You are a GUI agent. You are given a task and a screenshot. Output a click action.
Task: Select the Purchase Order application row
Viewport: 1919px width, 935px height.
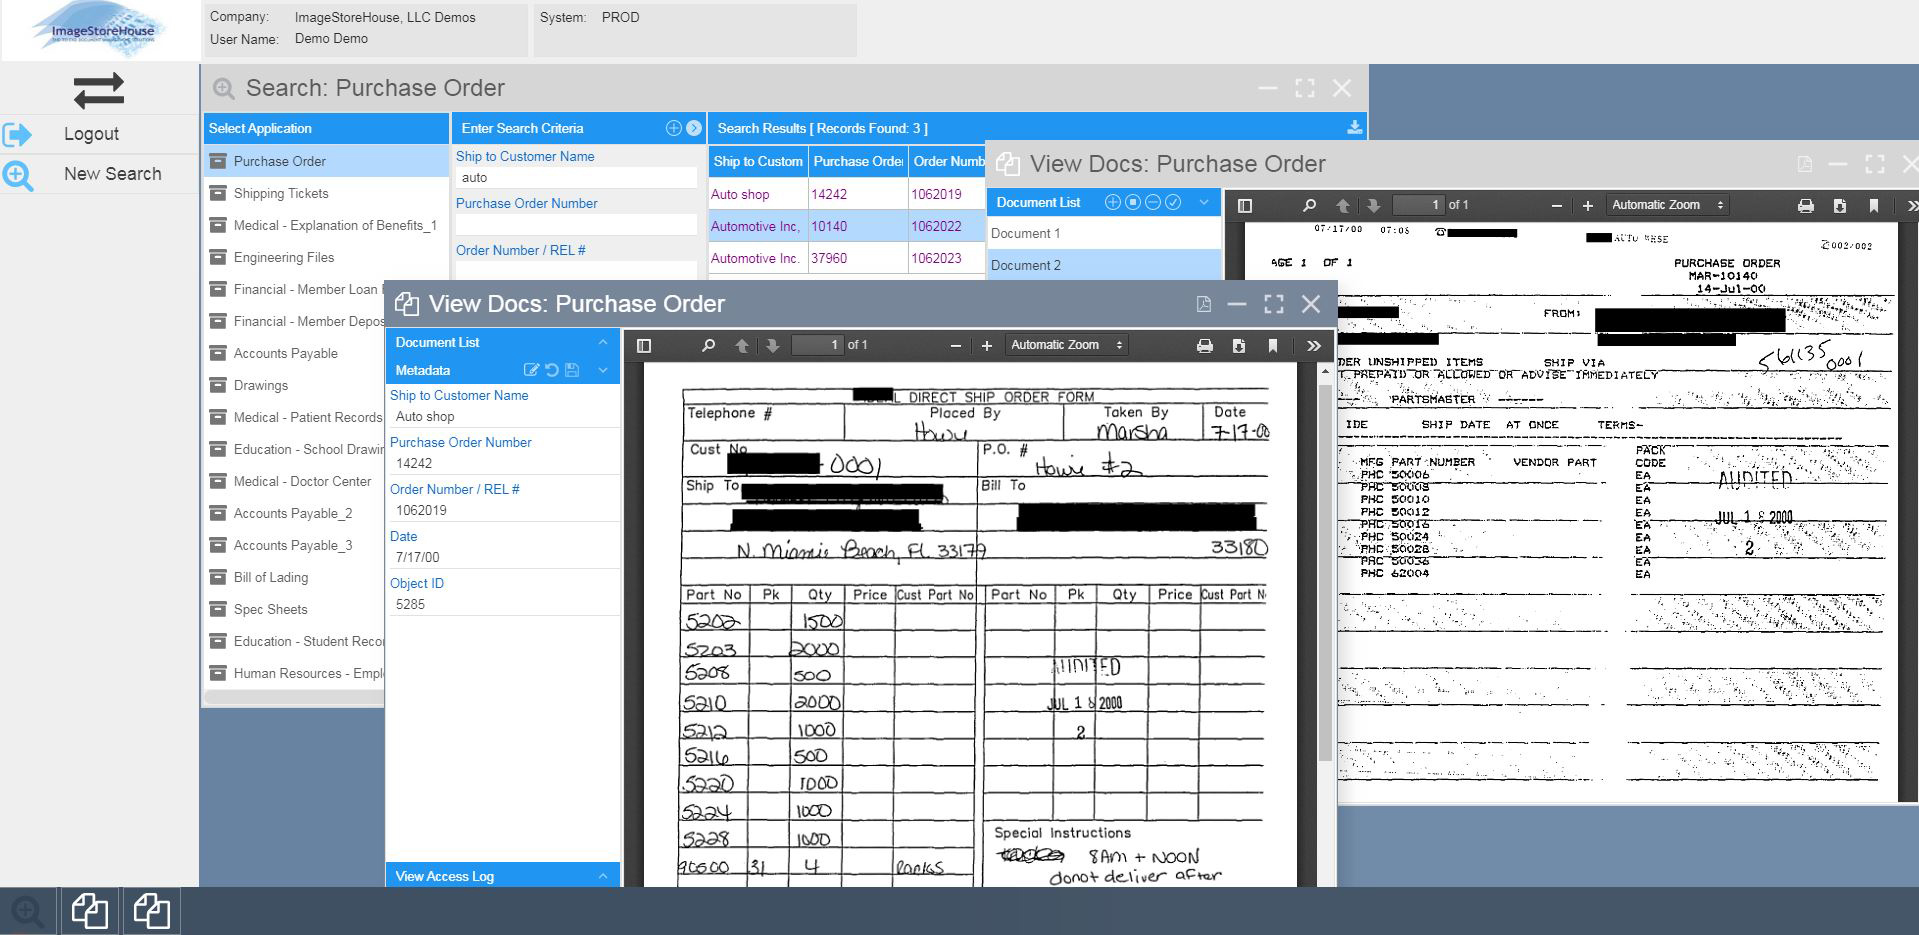coord(327,161)
